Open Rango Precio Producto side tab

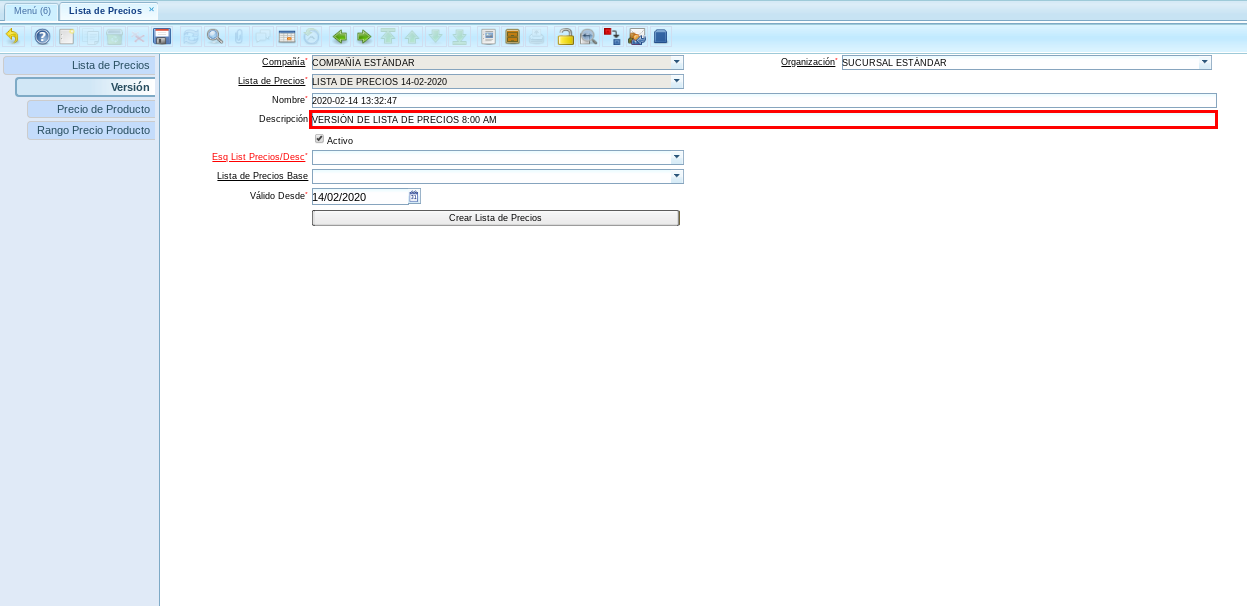coord(91,131)
